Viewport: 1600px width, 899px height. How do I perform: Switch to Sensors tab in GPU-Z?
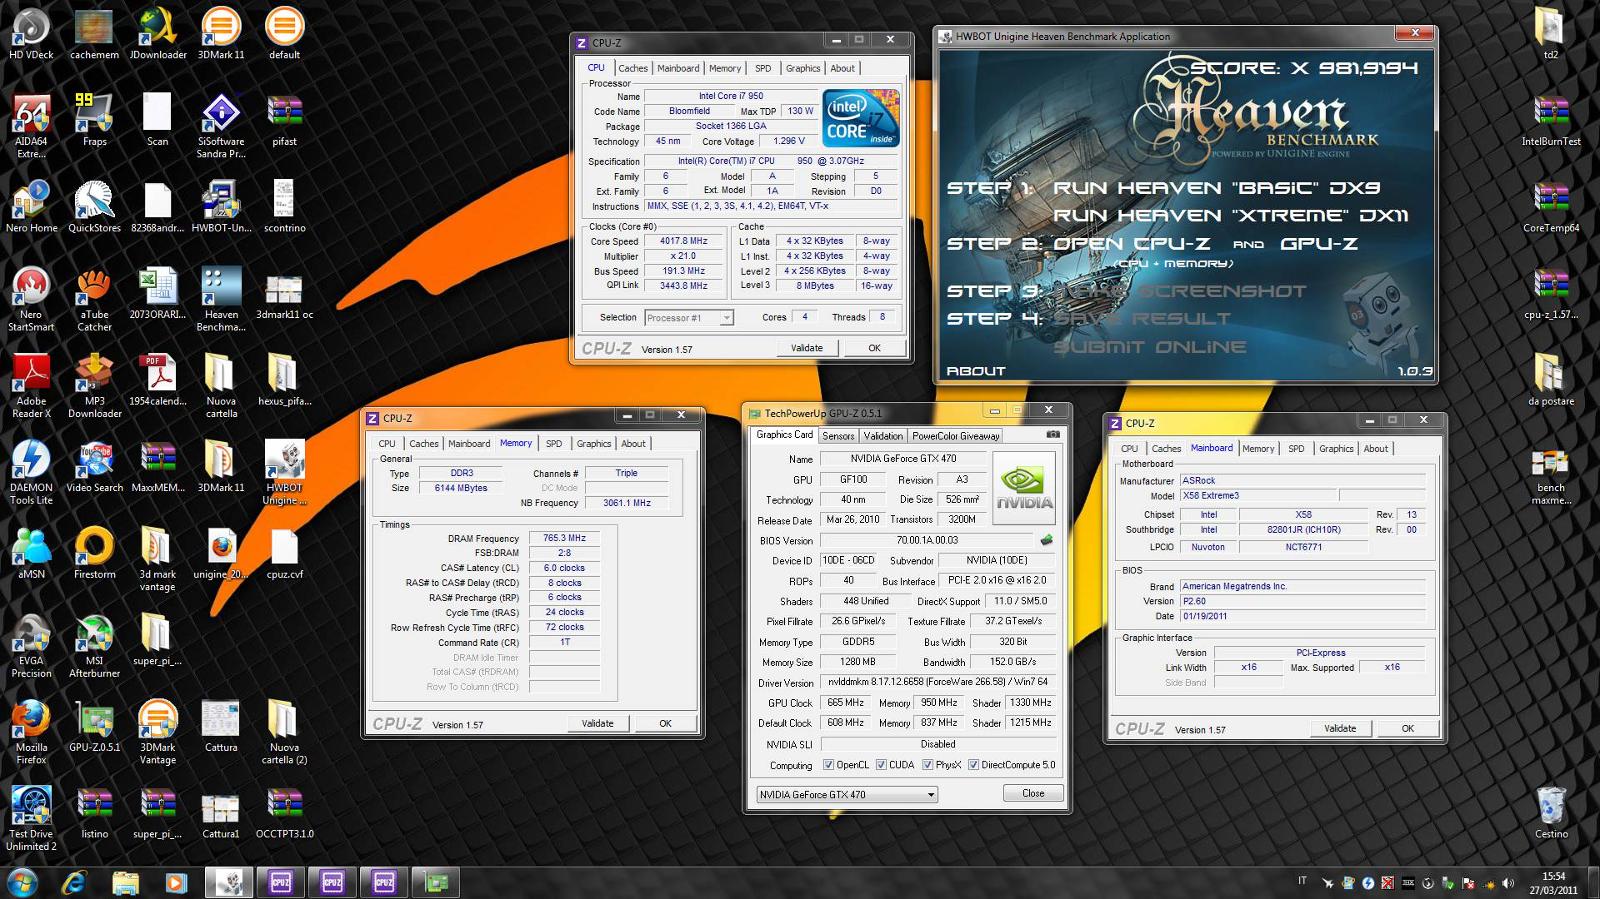[x=838, y=436]
